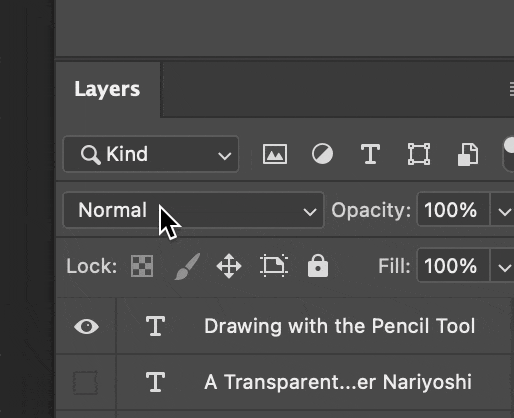Toggle layer filtering switch
Viewport: 514px width, 418px height.
509,154
